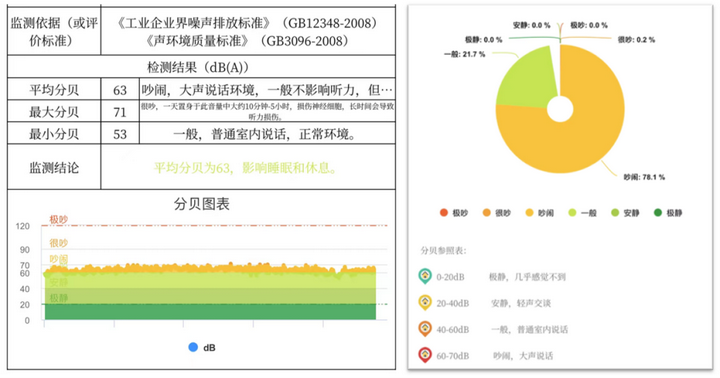
Task: Click the GB12348-2008 standard line
Action: (x=248, y=23)
